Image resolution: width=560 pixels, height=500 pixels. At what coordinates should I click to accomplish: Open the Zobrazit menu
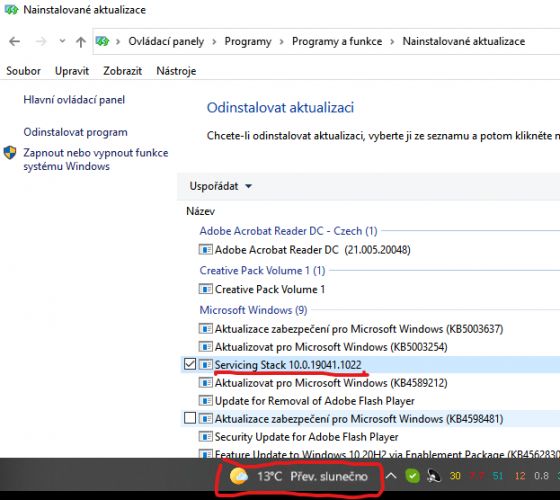[122, 71]
